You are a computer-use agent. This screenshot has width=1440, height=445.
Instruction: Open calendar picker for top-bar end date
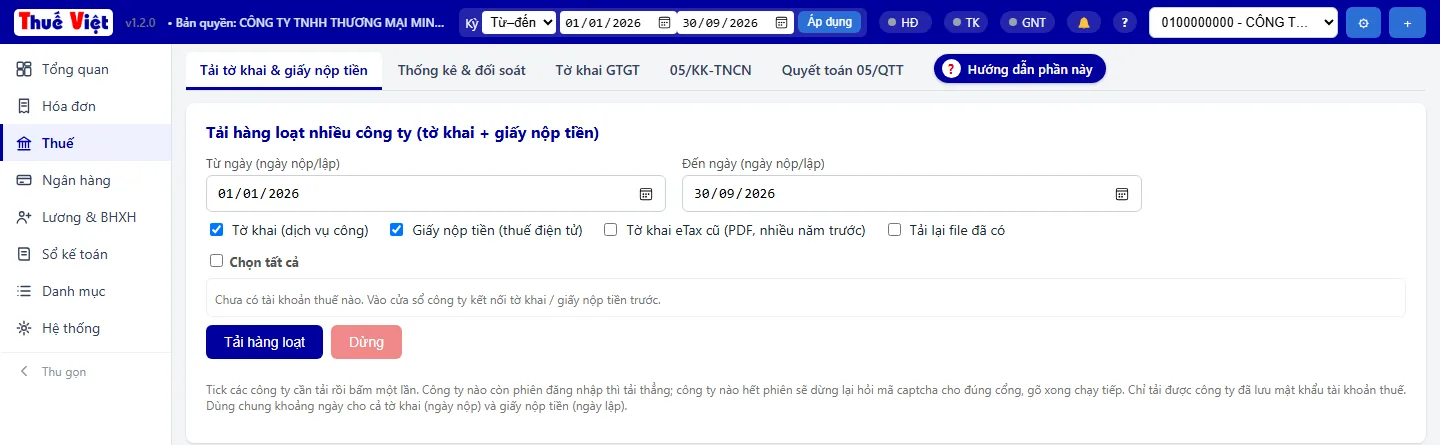[782, 22]
